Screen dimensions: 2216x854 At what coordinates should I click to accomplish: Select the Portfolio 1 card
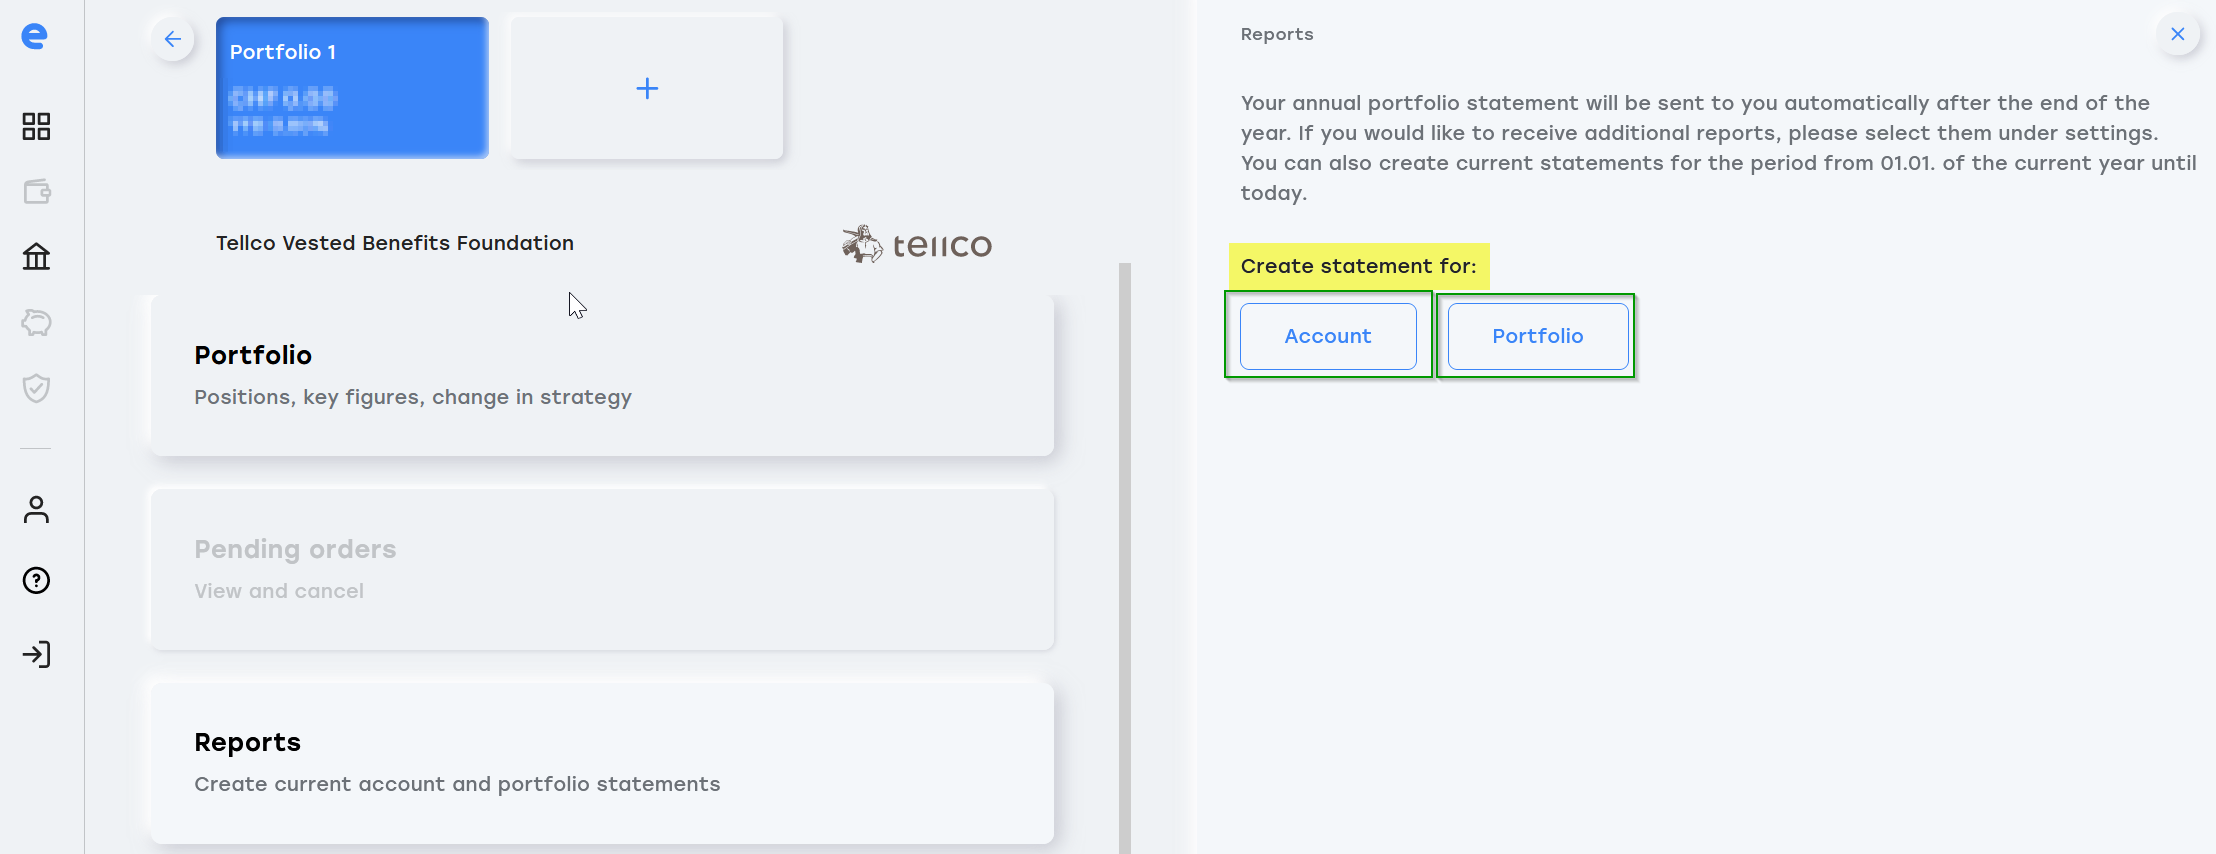352,88
